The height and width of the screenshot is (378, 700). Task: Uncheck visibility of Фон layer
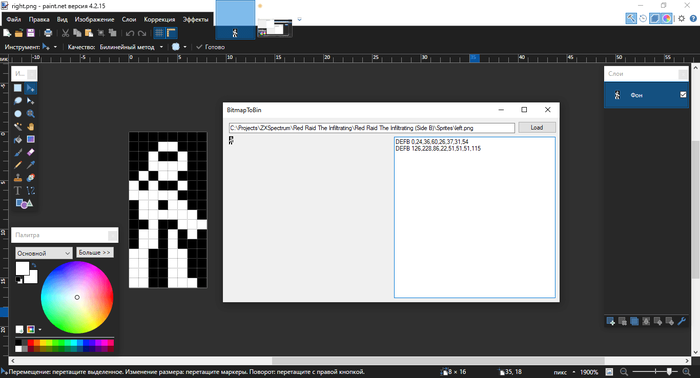pos(683,95)
